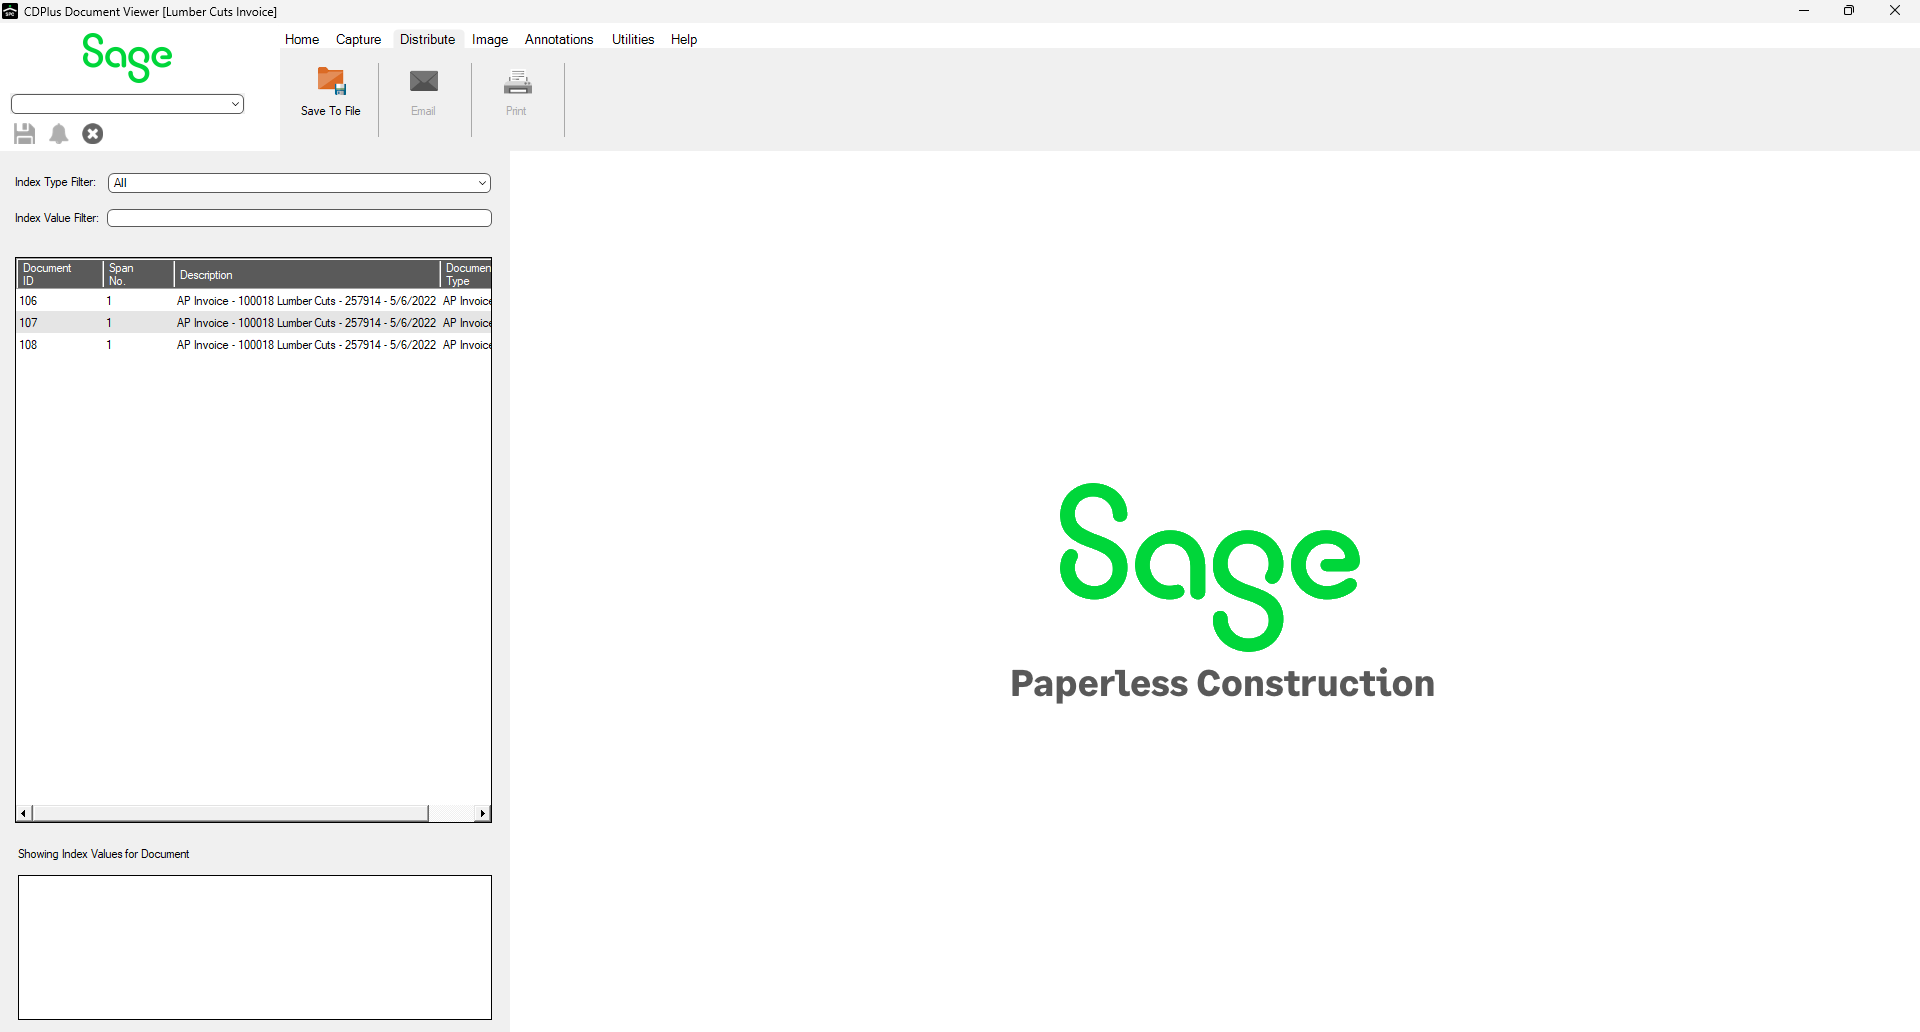Click the document list left scroll arrow

pyautogui.click(x=24, y=813)
